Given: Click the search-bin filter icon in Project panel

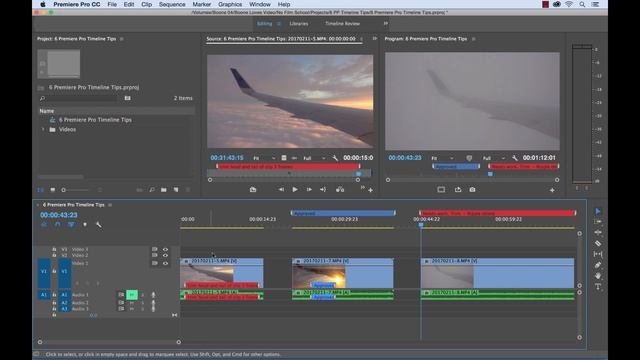Looking at the screenshot, I should (x=127, y=98).
